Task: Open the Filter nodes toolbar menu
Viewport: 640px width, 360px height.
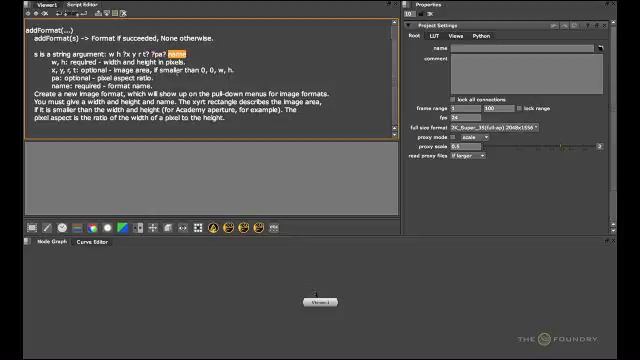Action: pyautogui.click(x=107, y=228)
